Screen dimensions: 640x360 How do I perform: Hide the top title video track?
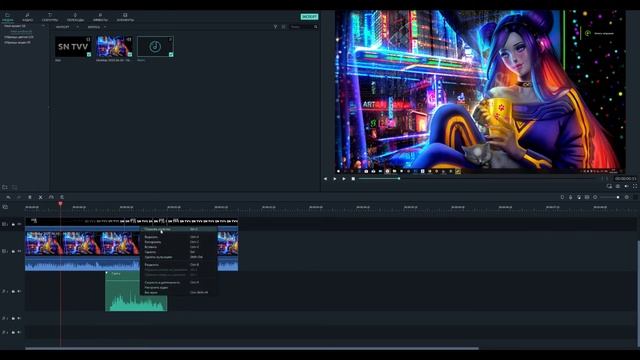point(19,224)
